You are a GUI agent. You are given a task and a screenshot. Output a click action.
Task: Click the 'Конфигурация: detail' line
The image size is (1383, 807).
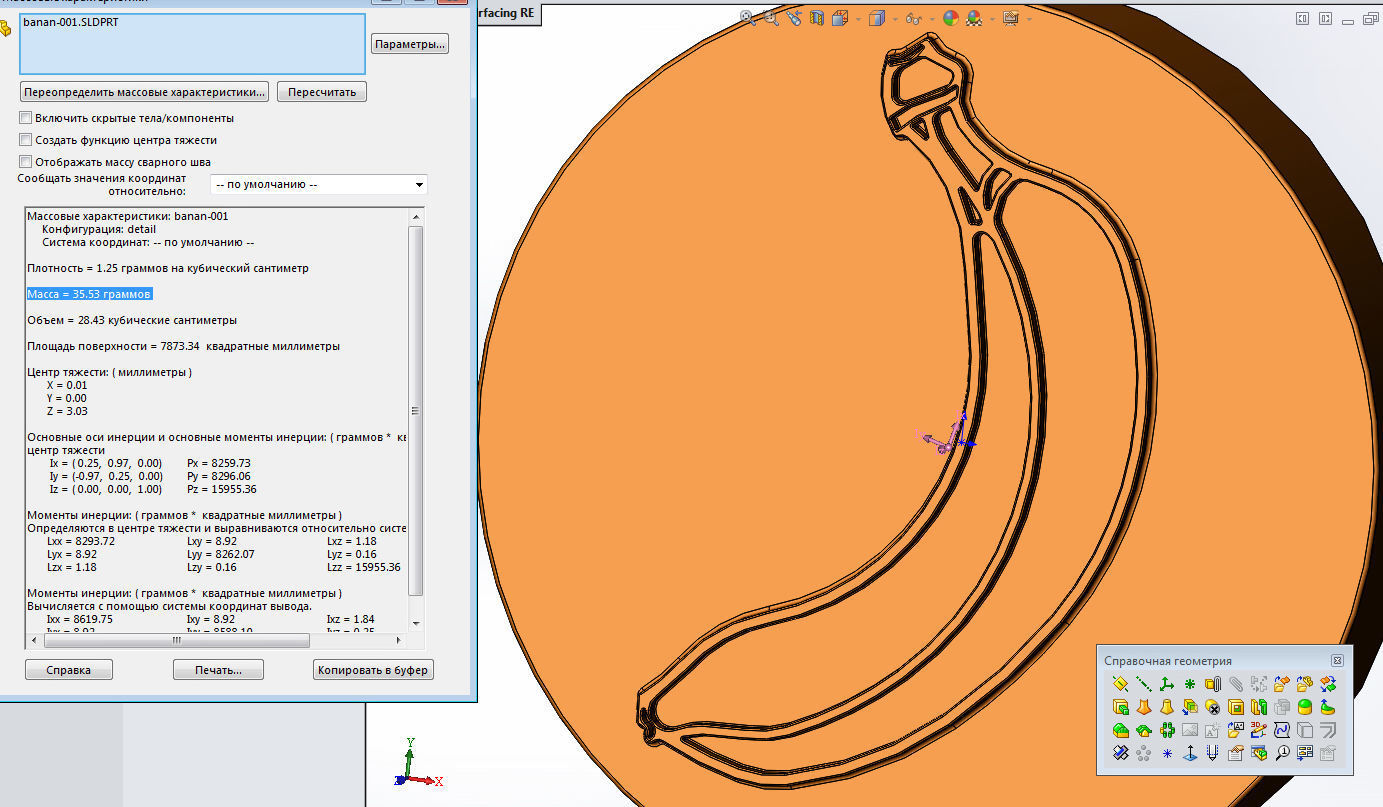tap(99, 229)
